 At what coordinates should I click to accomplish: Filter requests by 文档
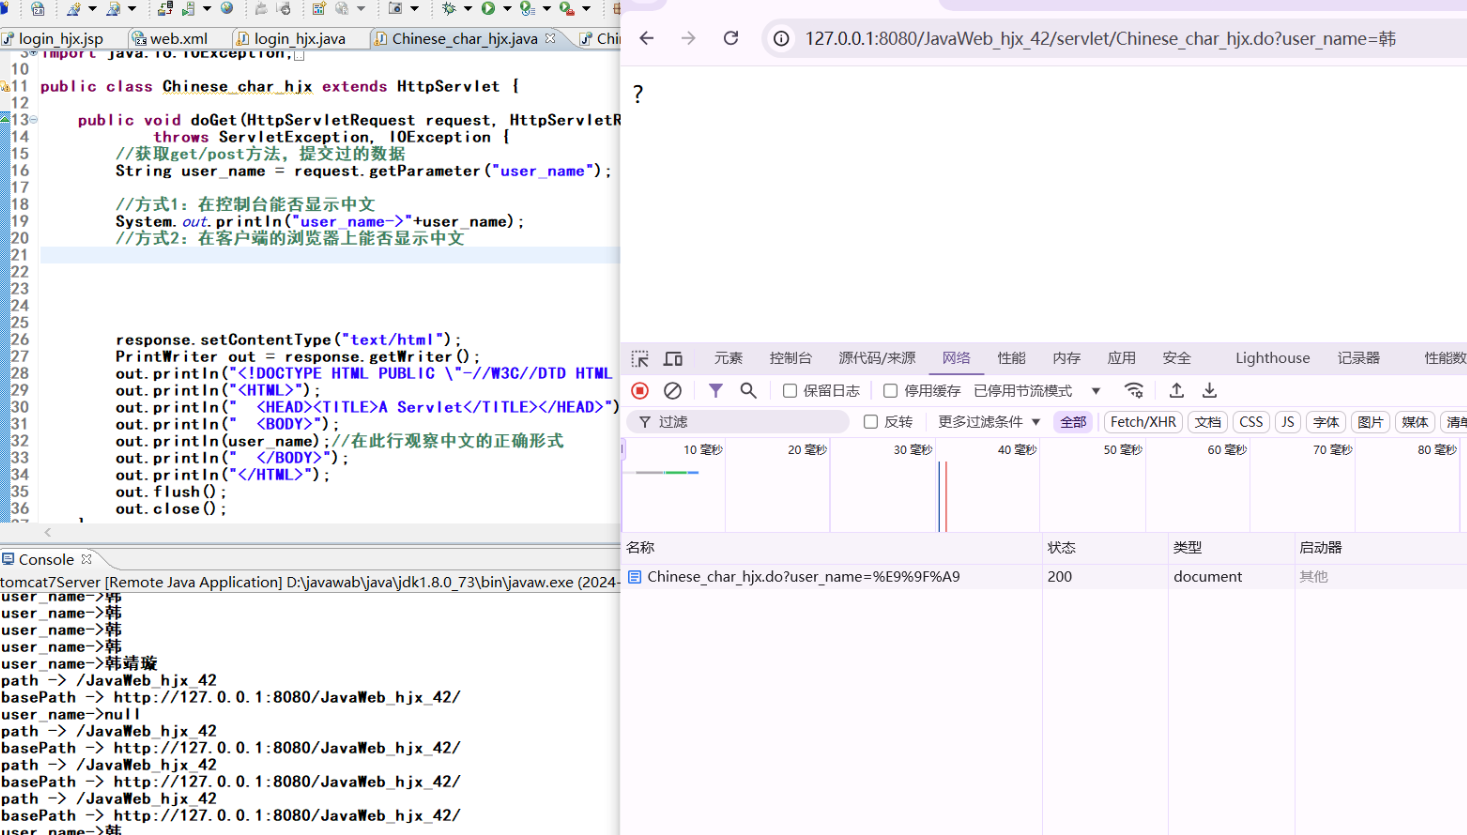tap(1208, 422)
